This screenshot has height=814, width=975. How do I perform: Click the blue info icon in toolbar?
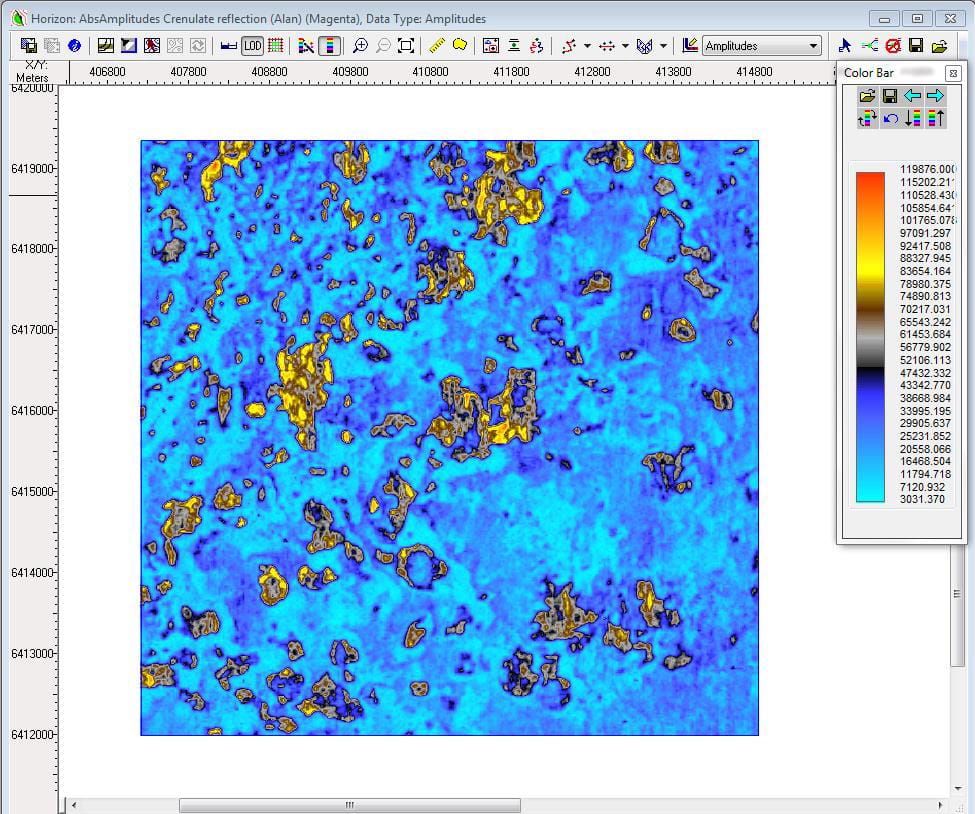pyautogui.click(x=74, y=46)
